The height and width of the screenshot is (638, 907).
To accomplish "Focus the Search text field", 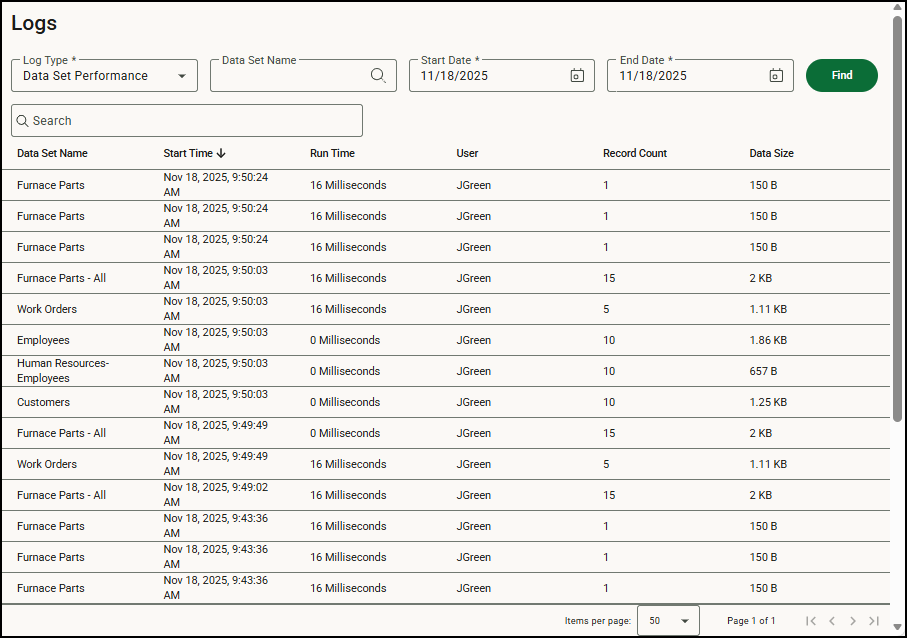I will (x=187, y=121).
